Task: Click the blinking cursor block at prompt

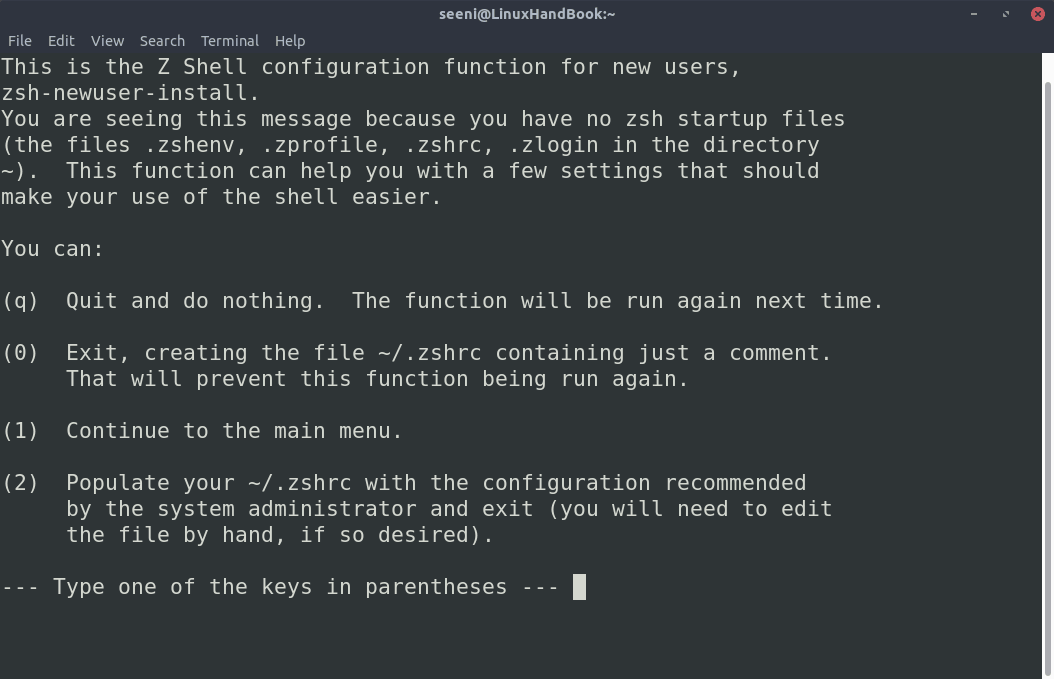Action: point(579,587)
